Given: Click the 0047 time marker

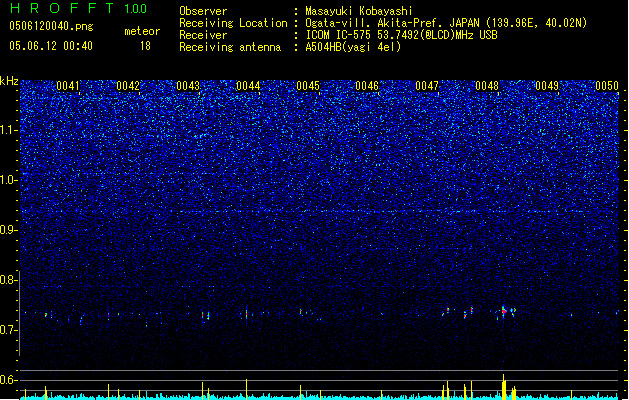Looking at the screenshot, I should tap(427, 86).
